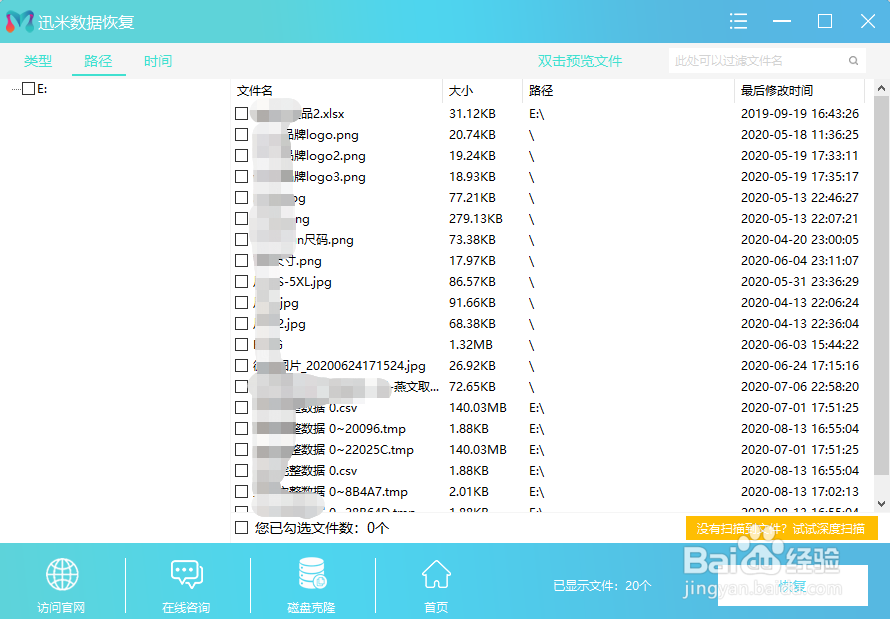Viewport: 890px width, 619px height.
Task: Start deep scan via 试试深度扫描 button
Action: coord(783,527)
